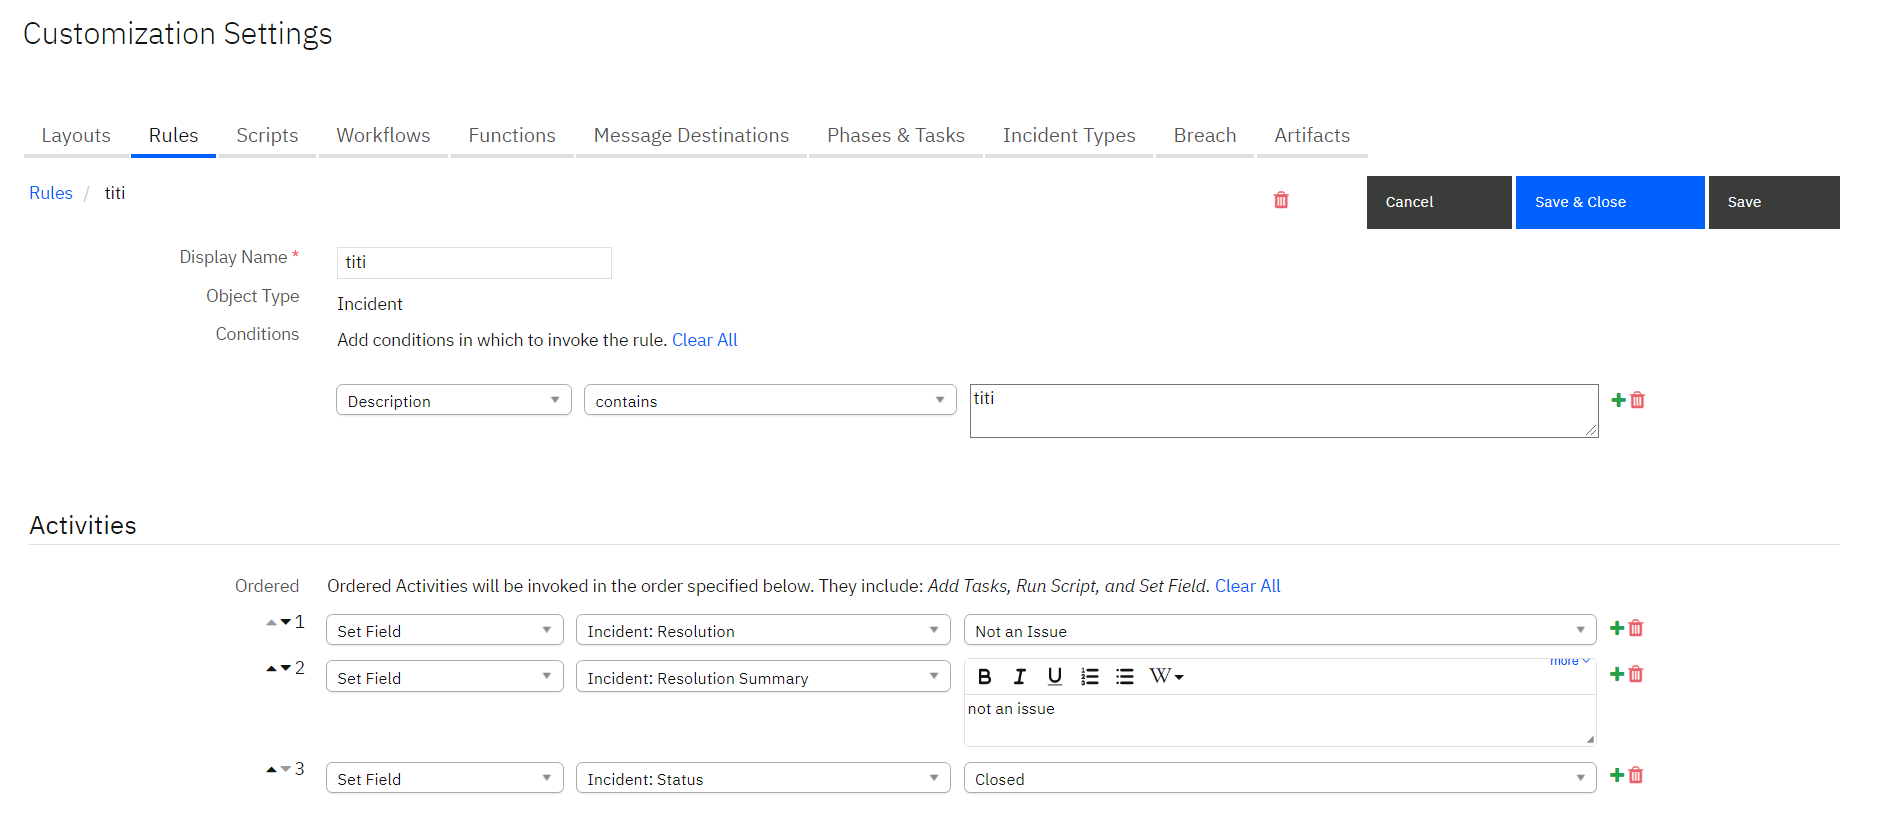Open the contains operator dropdown
The height and width of the screenshot is (814, 1882).
(770, 400)
